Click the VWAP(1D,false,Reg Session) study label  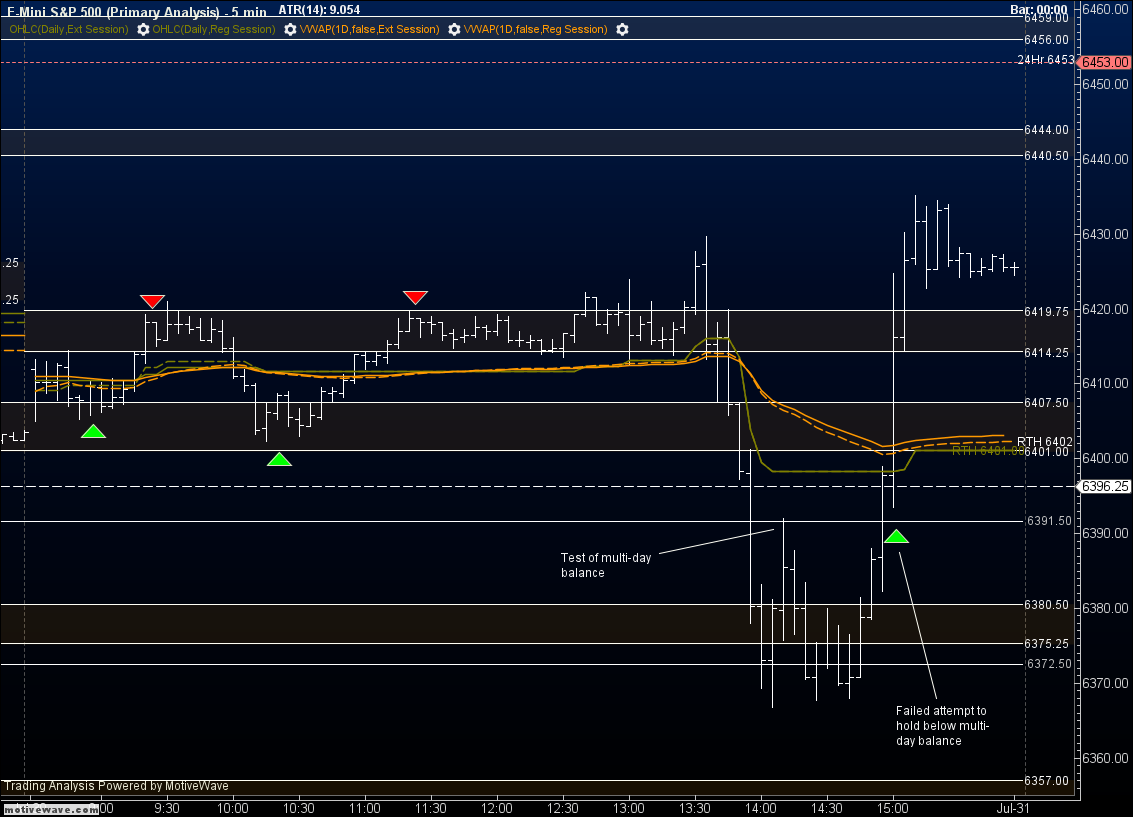click(535, 30)
